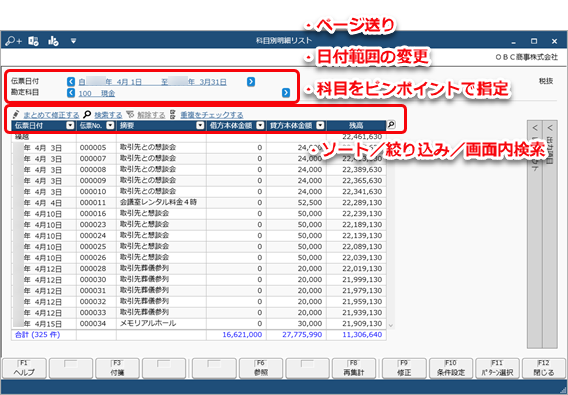Select row with 伝票No. 000005

(x=199, y=147)
